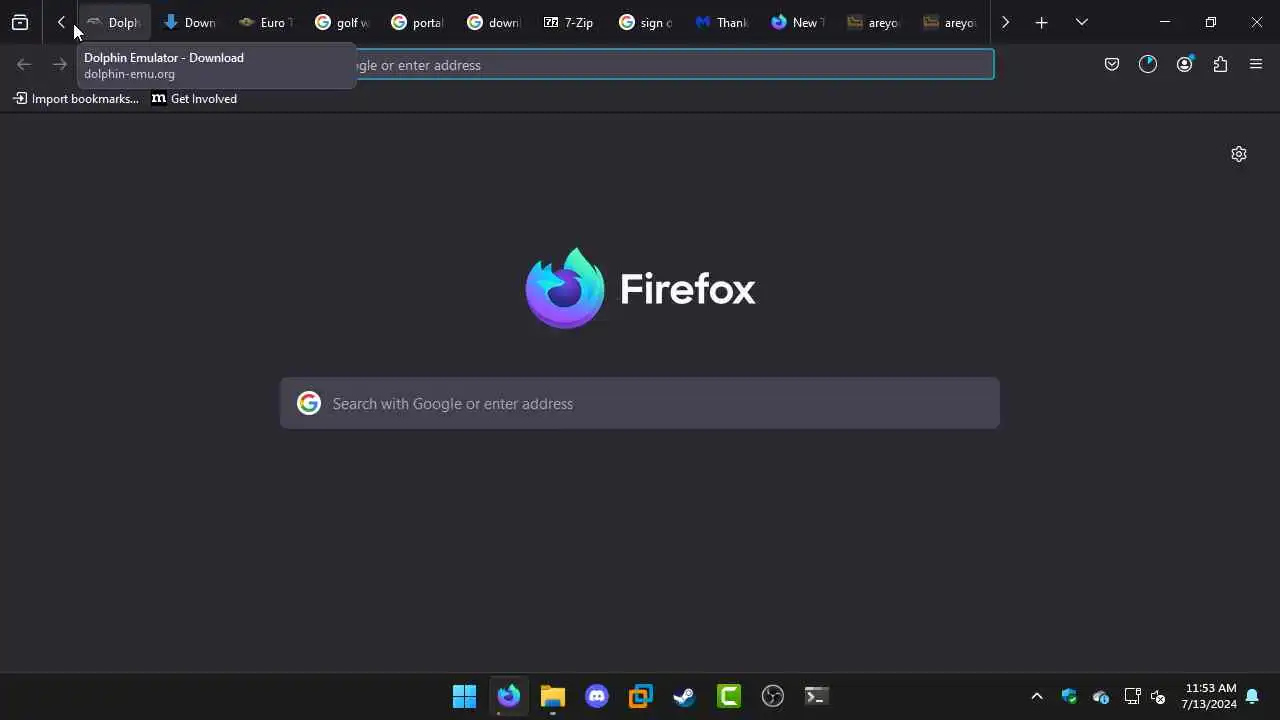Viewport: 1280px width, 720px height.
Task: Click the OneDrive cloud tray icon
Action: (x=1101, y=696)
